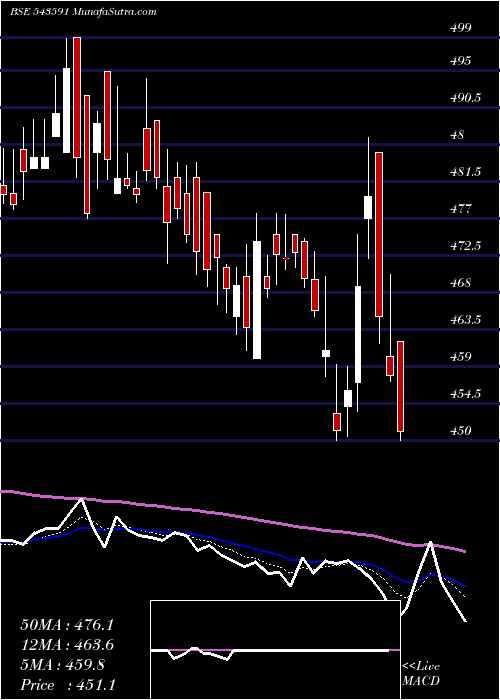The height and width of the screenshot is (700, 500).
Task: Click the tallest red candle reaching 499
Action: pyautogui.click(x=77, y=97)
